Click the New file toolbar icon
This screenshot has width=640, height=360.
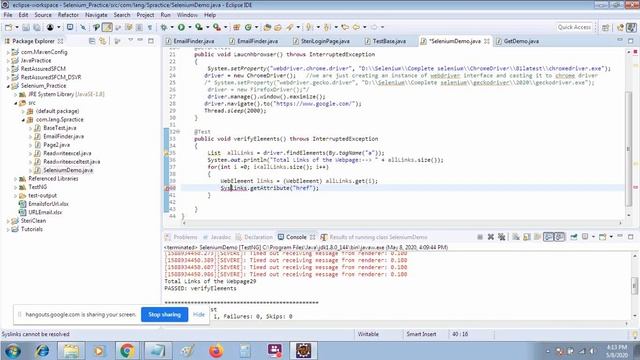pos(9,27)
